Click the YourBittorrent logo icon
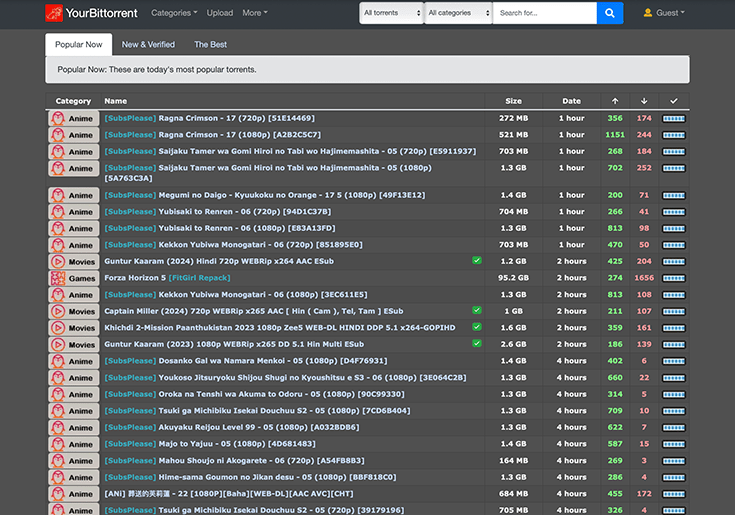The image size is (735, 515). click(x=54, y=13)
